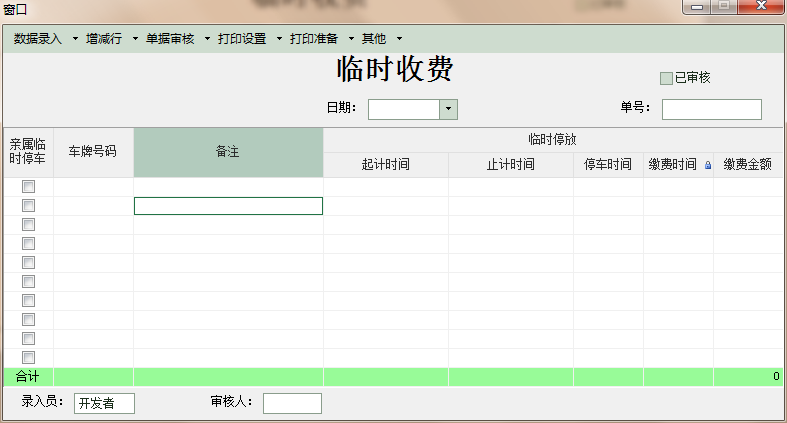Open the 日期 dropdown arrow
The width and height of the screenshot is (787, 423).
[x=449, y=109]
